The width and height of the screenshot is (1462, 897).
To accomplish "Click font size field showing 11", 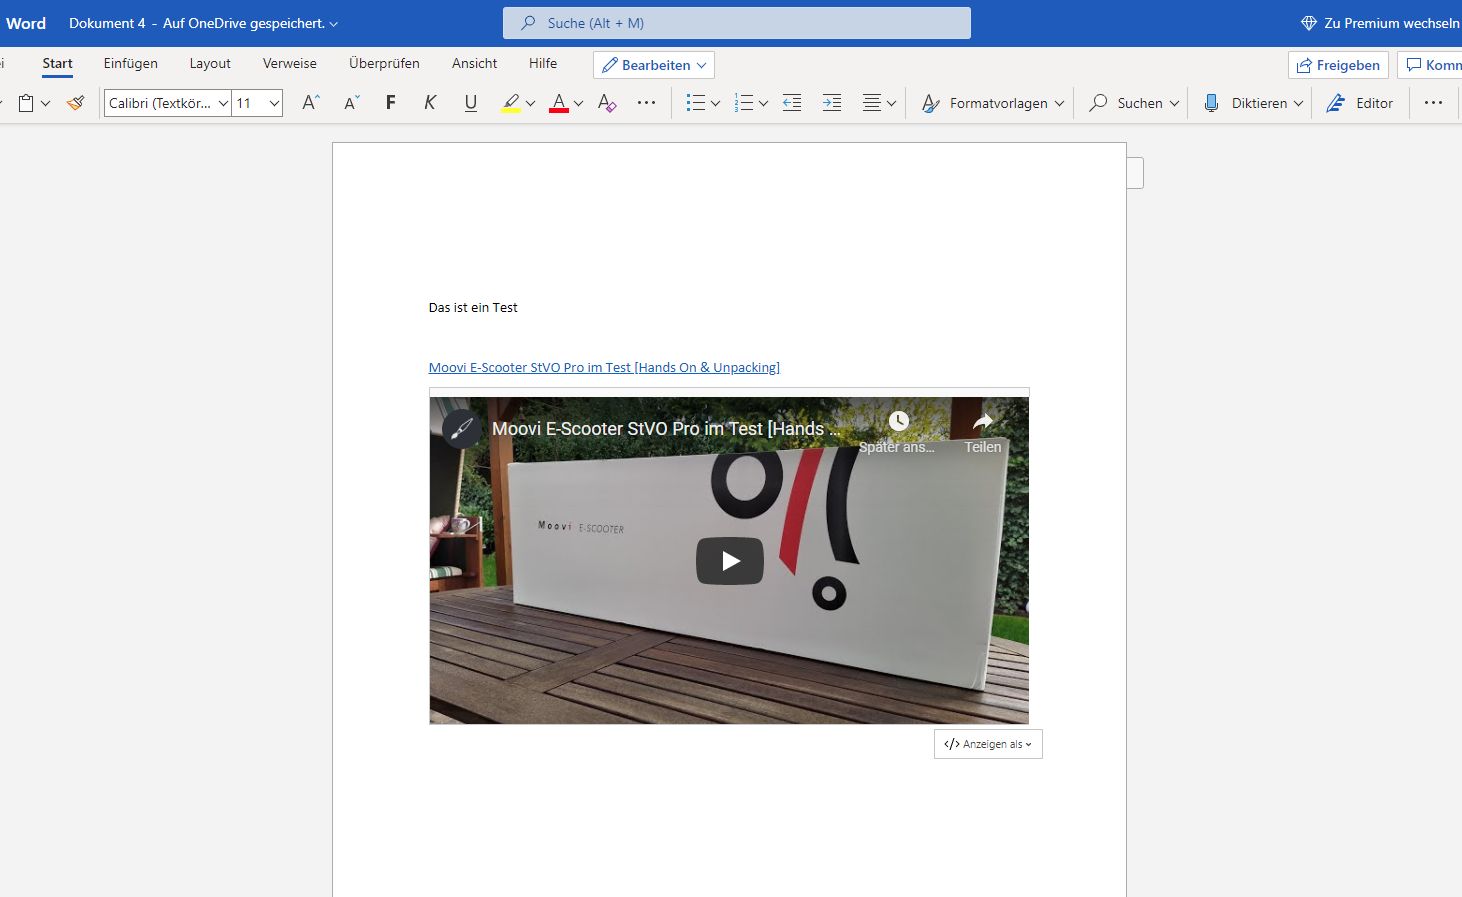I will (248, 103).
